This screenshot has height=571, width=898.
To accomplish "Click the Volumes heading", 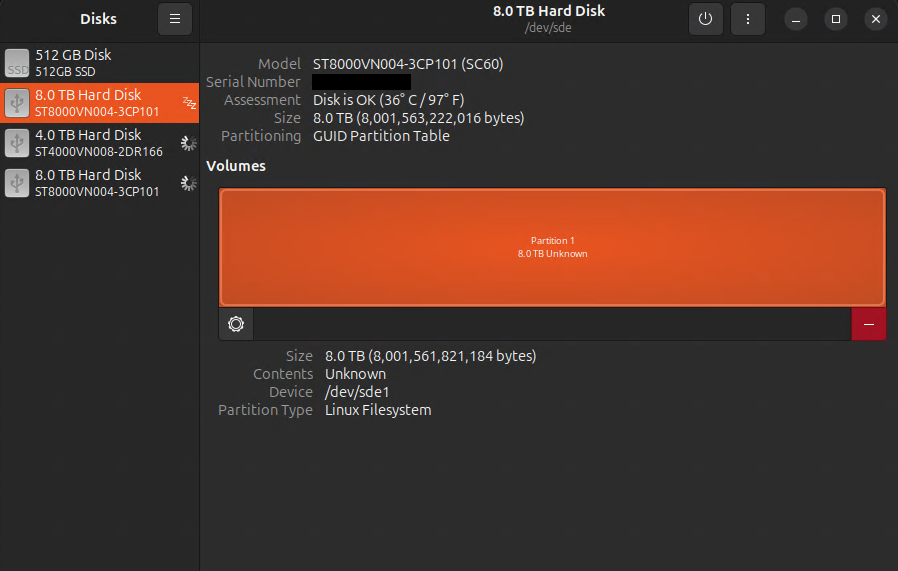I will click(236, 166).
